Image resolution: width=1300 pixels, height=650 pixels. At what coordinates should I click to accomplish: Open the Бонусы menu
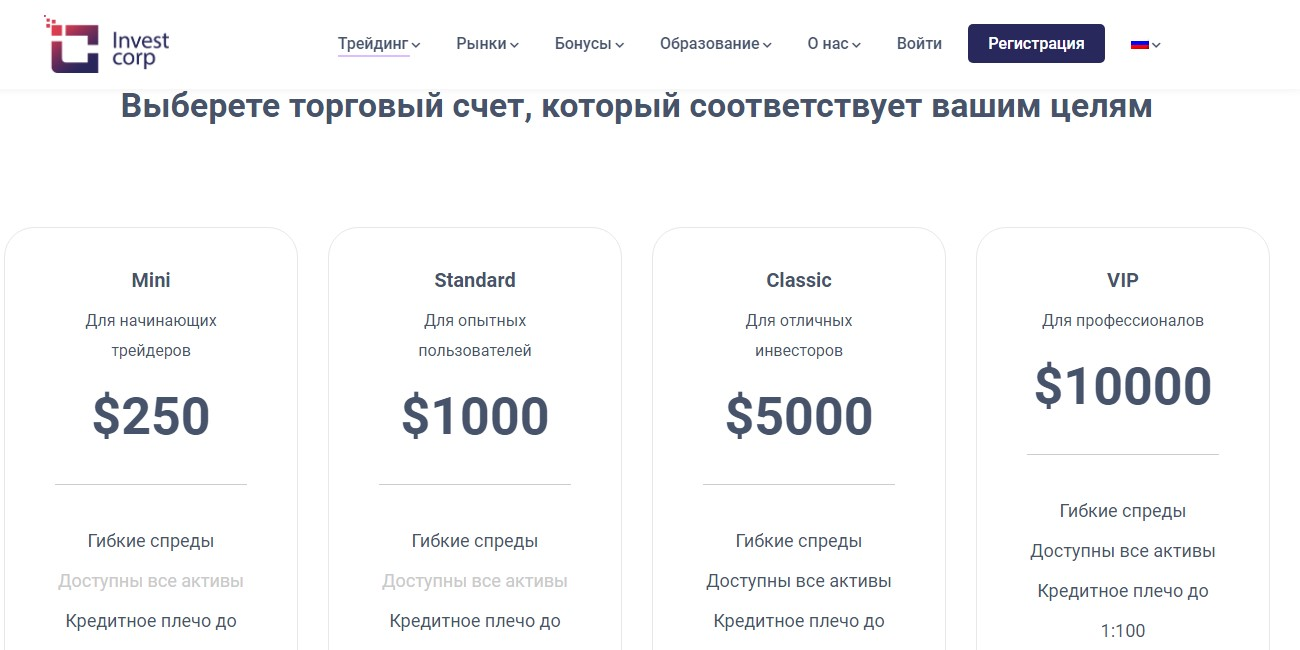(589, 44)
